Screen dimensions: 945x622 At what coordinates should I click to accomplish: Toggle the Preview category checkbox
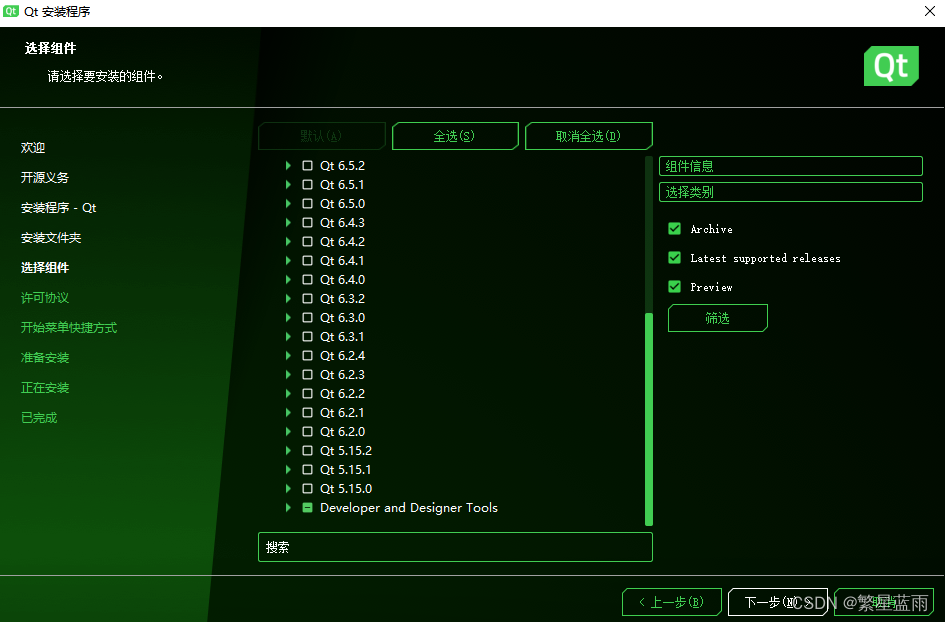click(x=674, y=287)
